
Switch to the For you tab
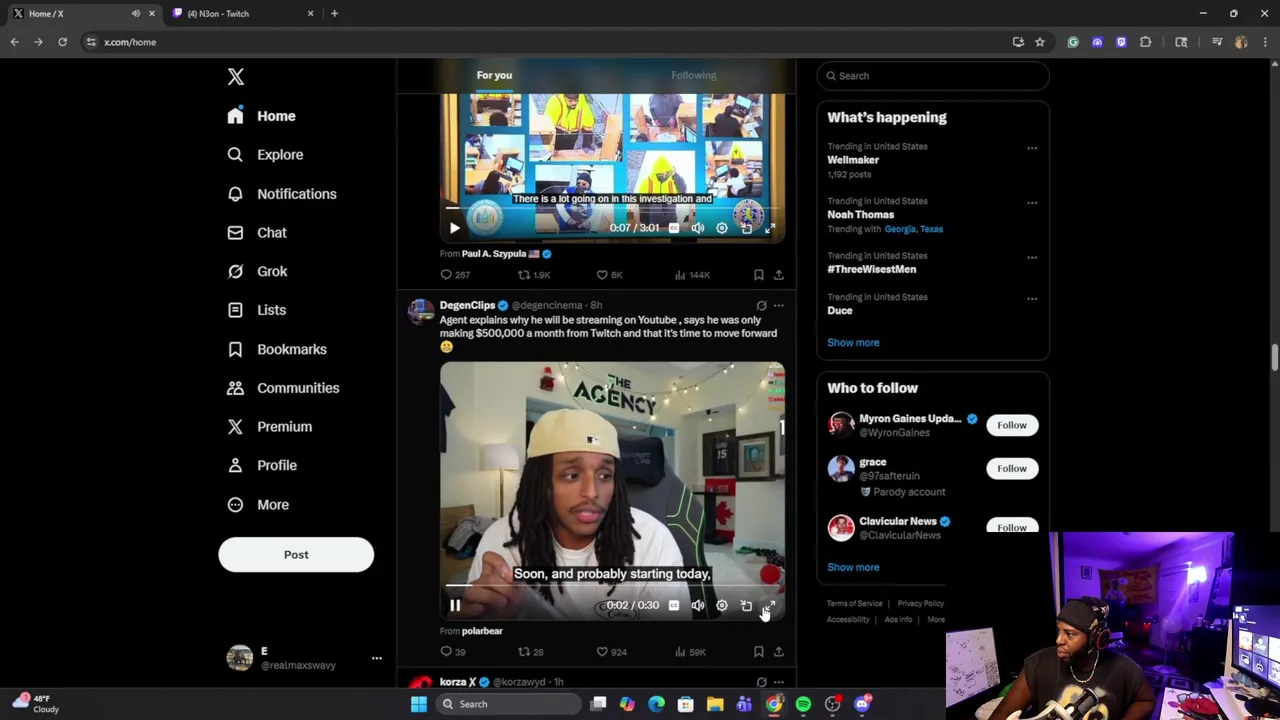(x=494, y=75)
